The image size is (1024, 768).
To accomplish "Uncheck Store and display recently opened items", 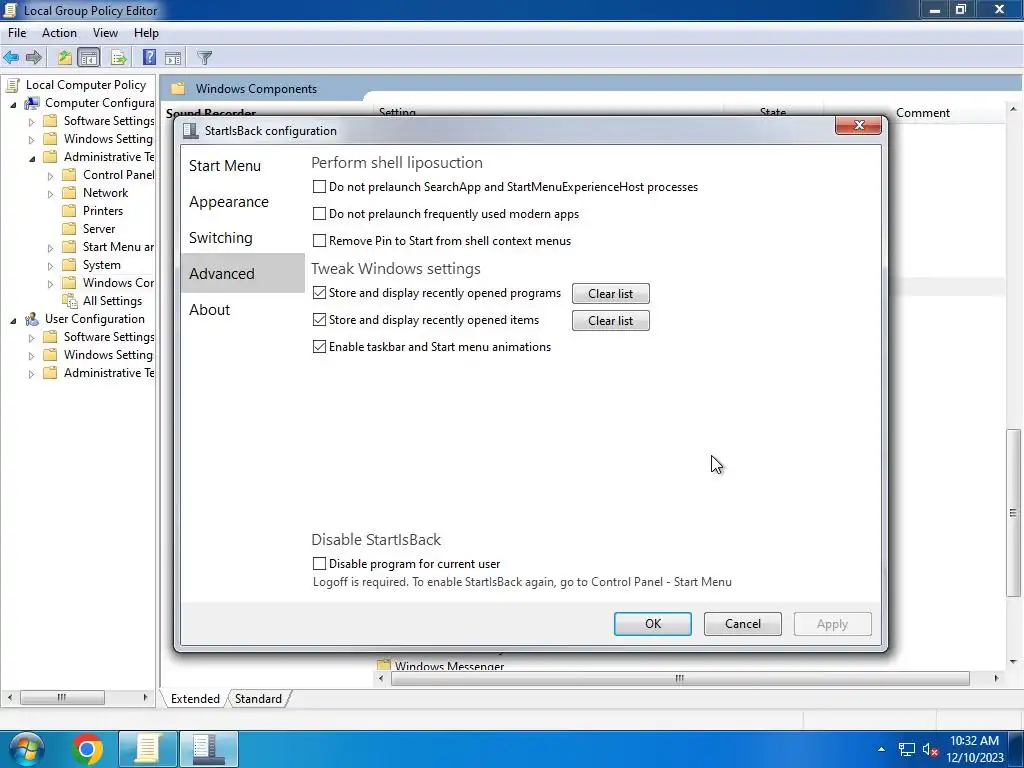I will point(319,319).
